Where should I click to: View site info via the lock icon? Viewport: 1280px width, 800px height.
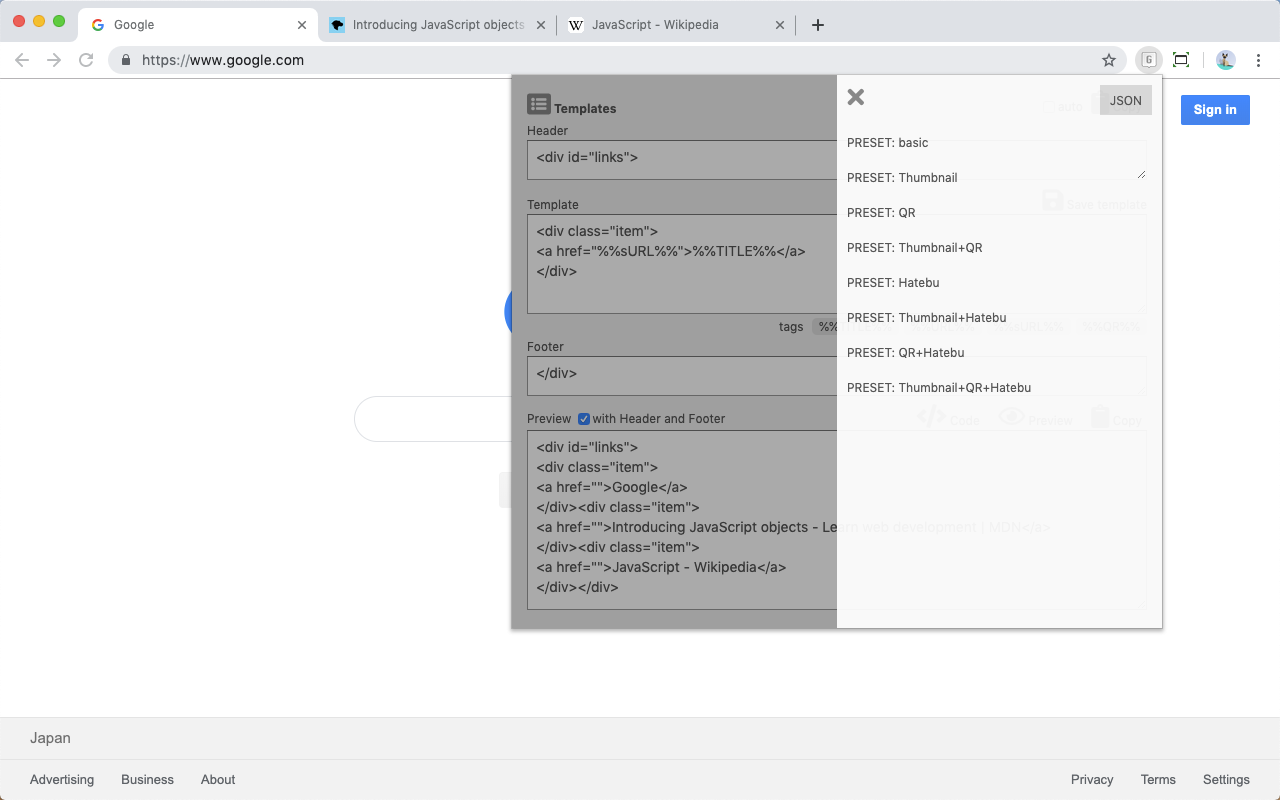point(126,60)
